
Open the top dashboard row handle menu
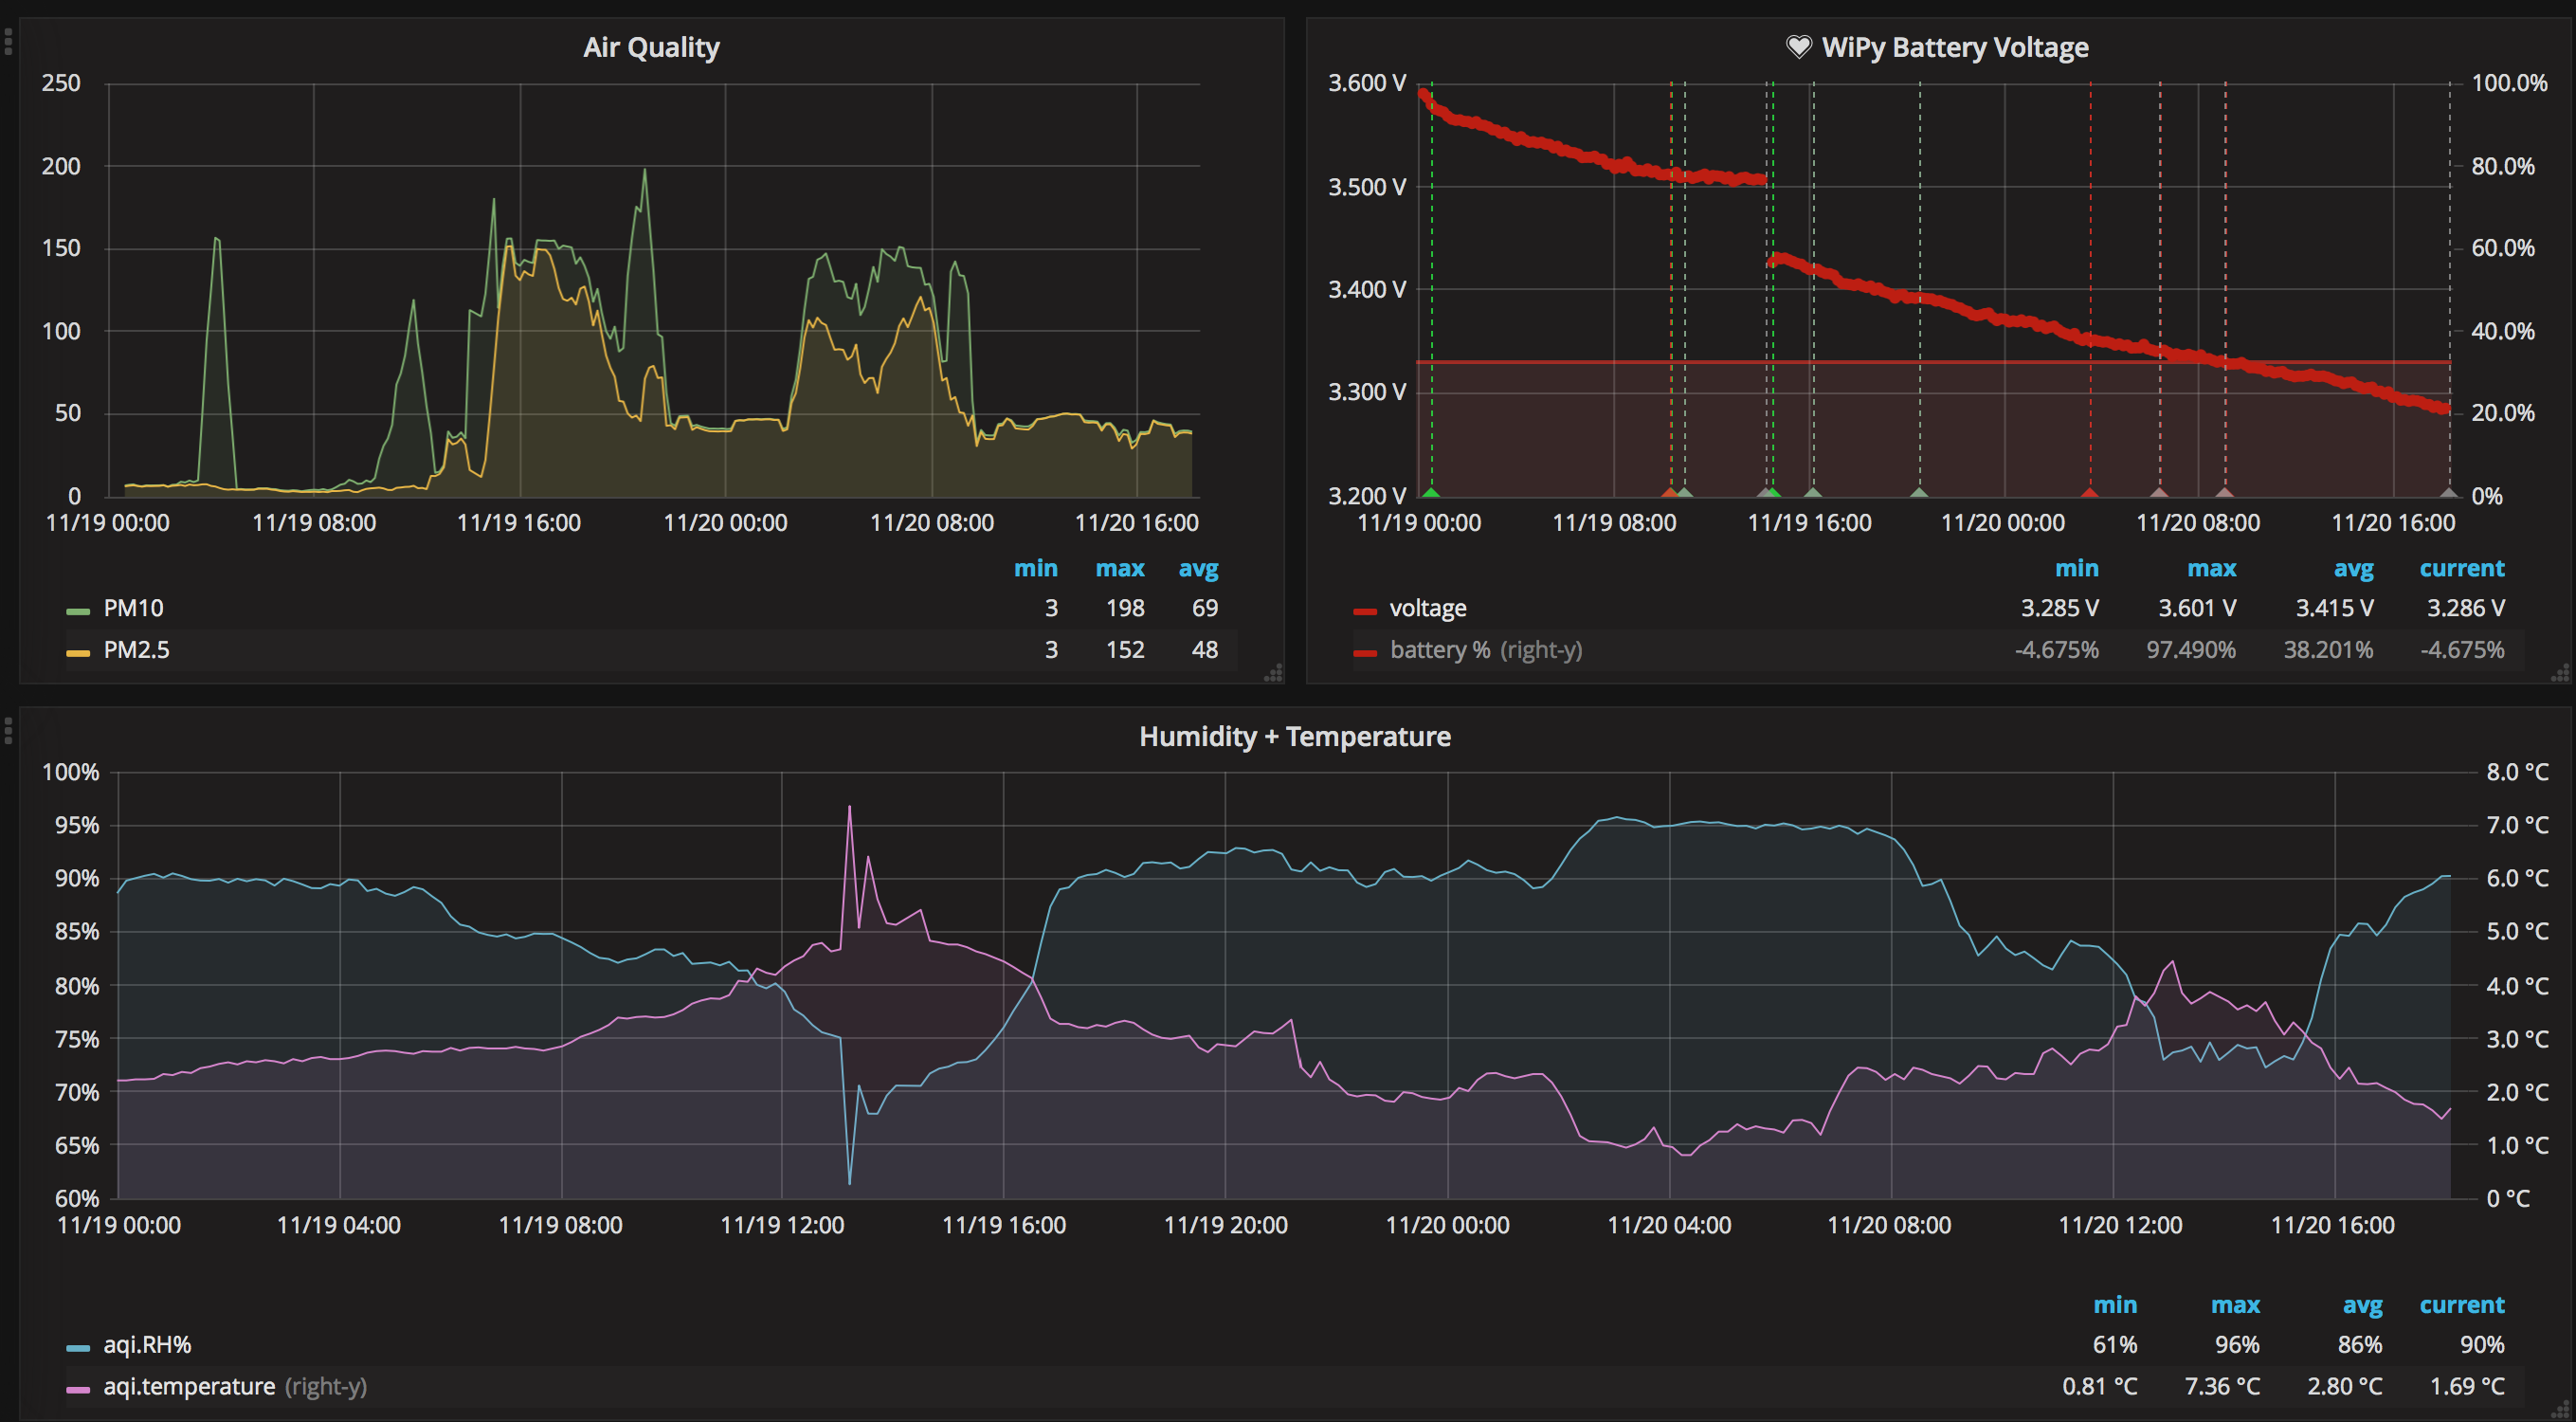point(8,41)
